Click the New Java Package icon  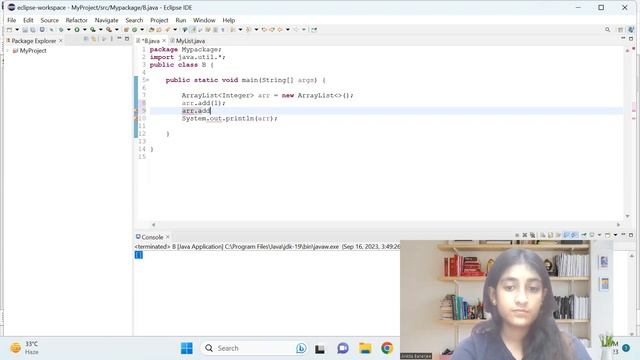[x=126, y=29]
